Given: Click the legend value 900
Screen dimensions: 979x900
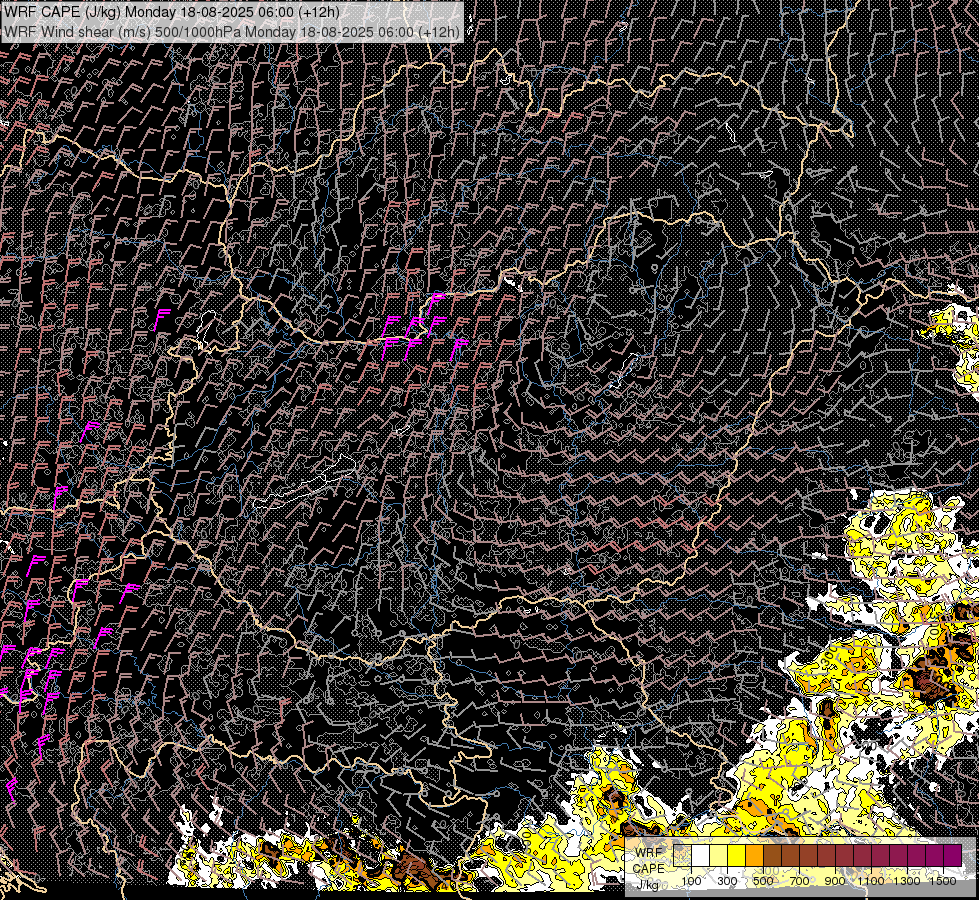Looking at the screenshot, I should tap(835, 881).
